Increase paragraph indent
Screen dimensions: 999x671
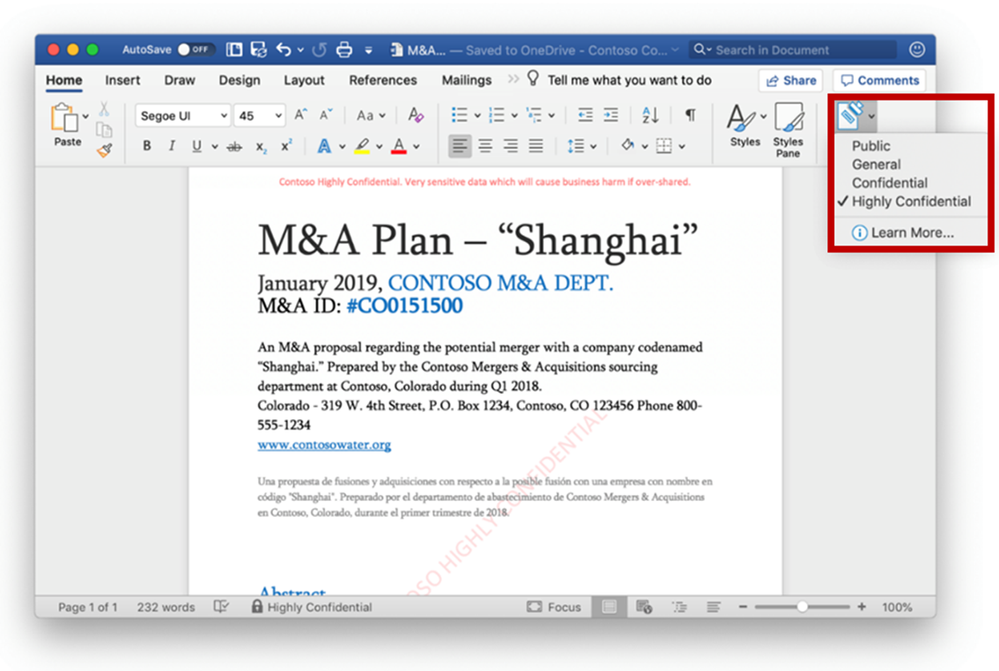point(610,115)
